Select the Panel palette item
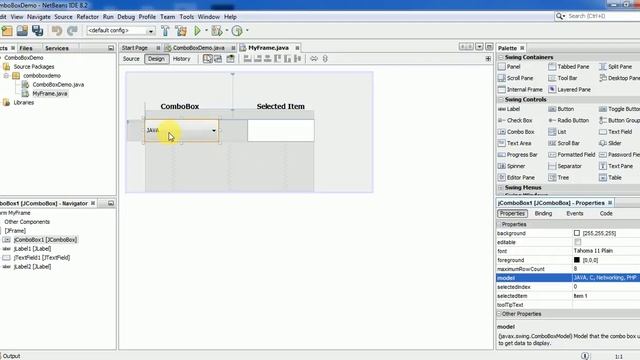This screenshot has width=640, height=360. click(509, 67)
